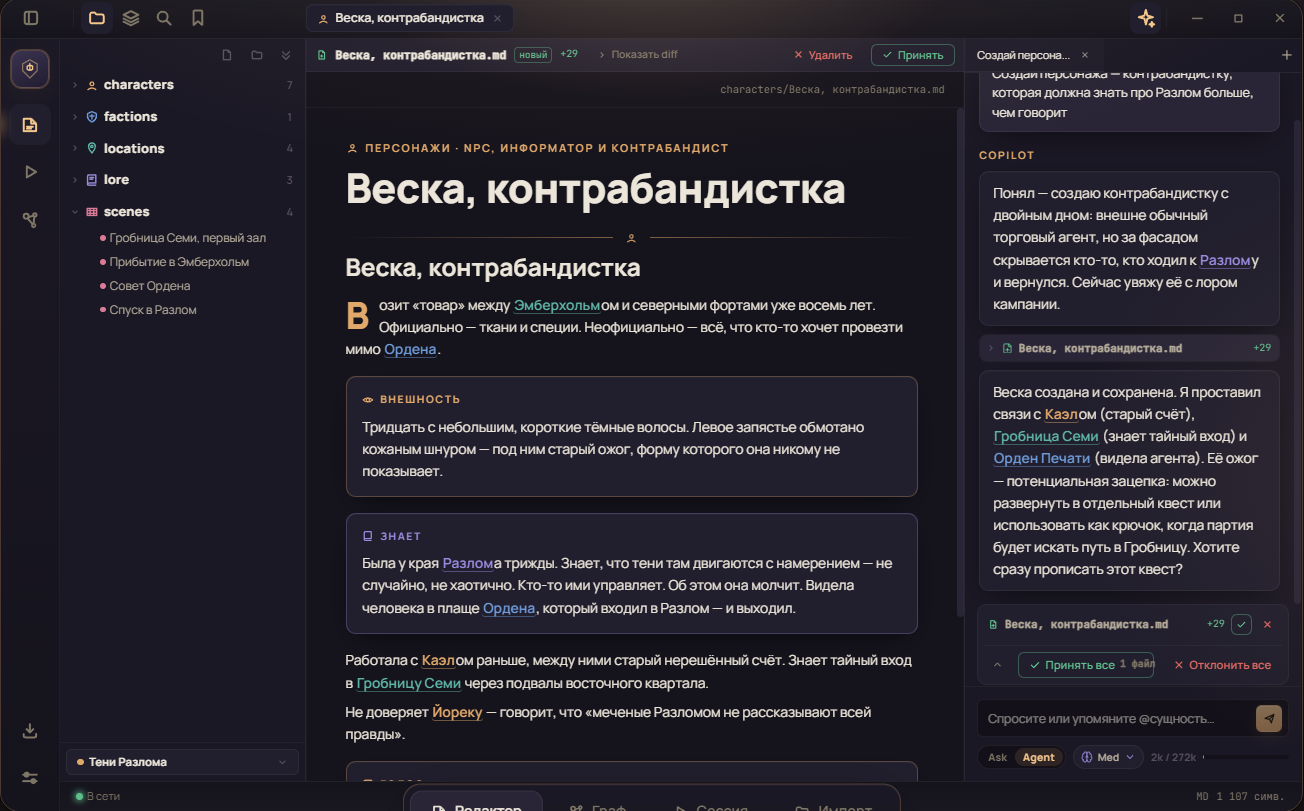Focus the copilot message input field
This screenshot has height=811, width=1304.
1115,718
